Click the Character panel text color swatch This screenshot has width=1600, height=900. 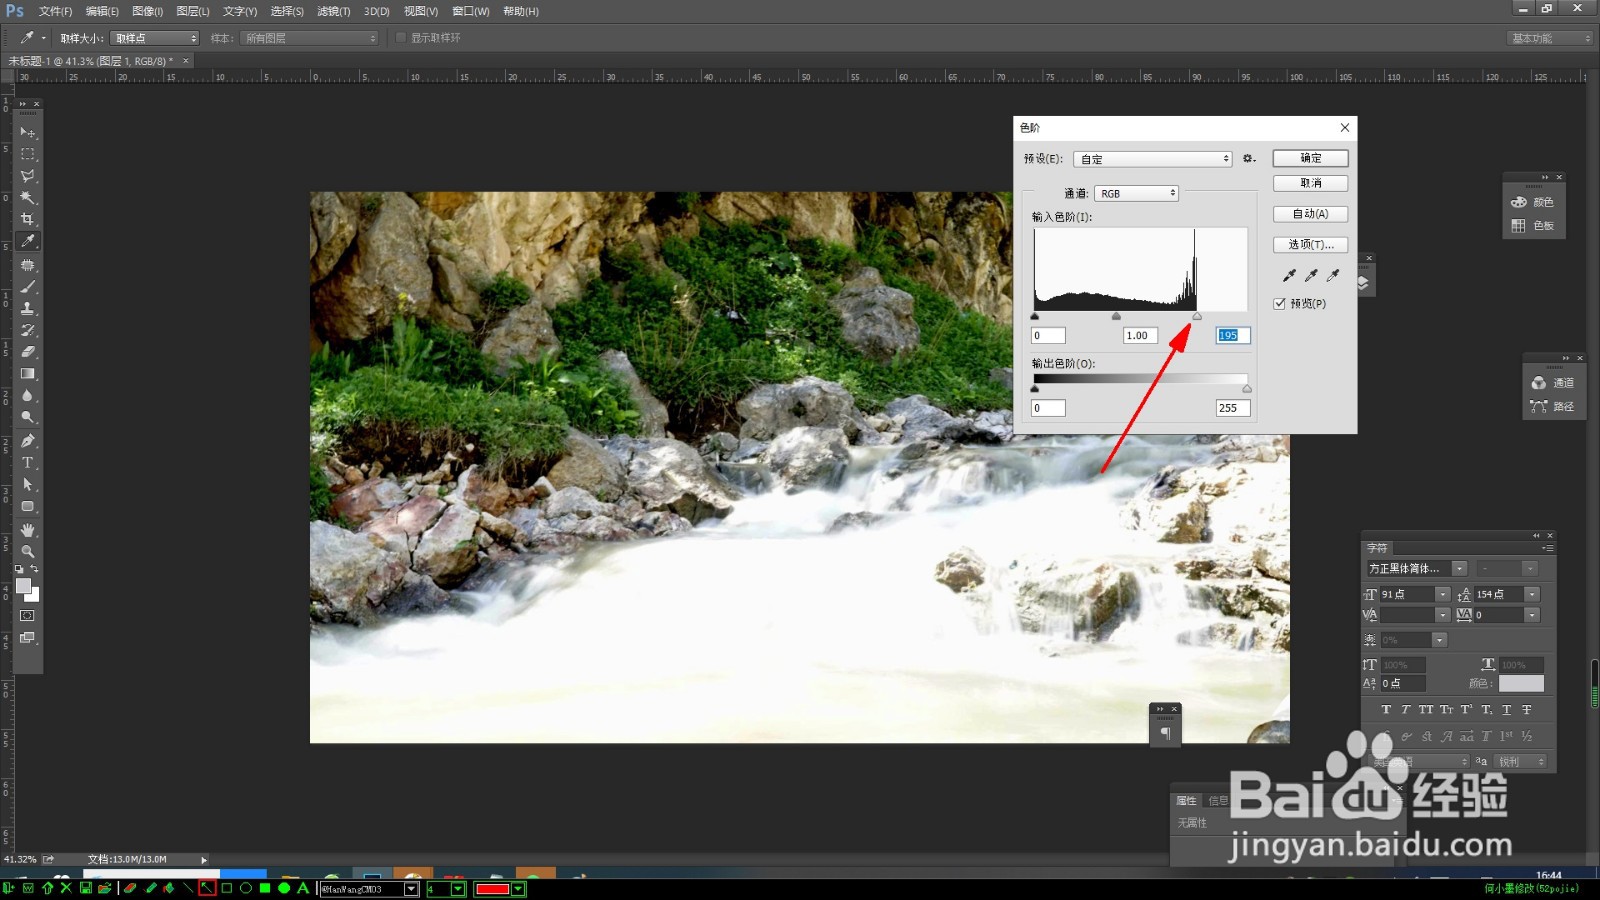pos(1521,684)
